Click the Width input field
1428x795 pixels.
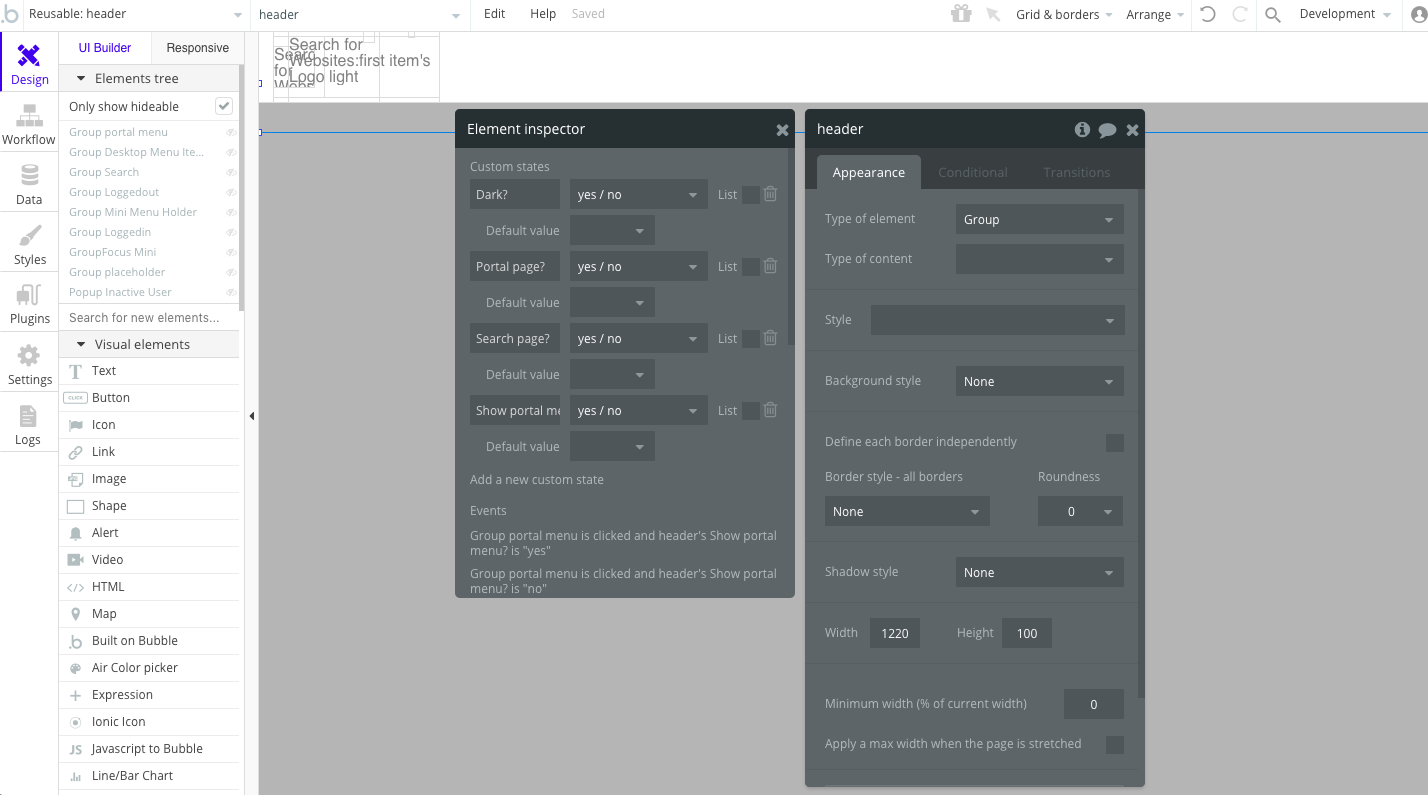[894, 633]
